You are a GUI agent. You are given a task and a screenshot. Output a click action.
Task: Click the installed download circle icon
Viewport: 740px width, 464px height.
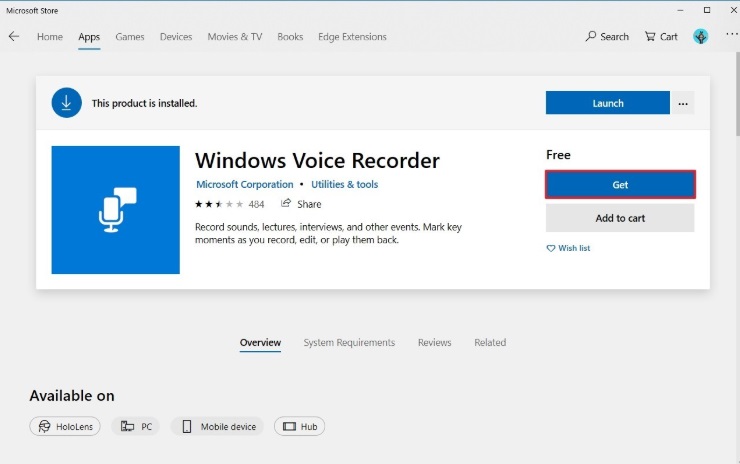67,103
